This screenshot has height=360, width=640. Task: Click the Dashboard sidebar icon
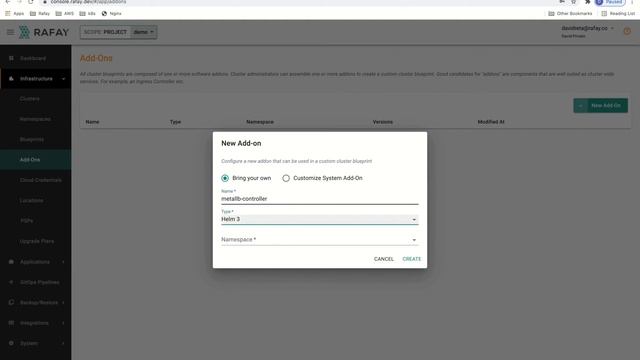point(11,58)
